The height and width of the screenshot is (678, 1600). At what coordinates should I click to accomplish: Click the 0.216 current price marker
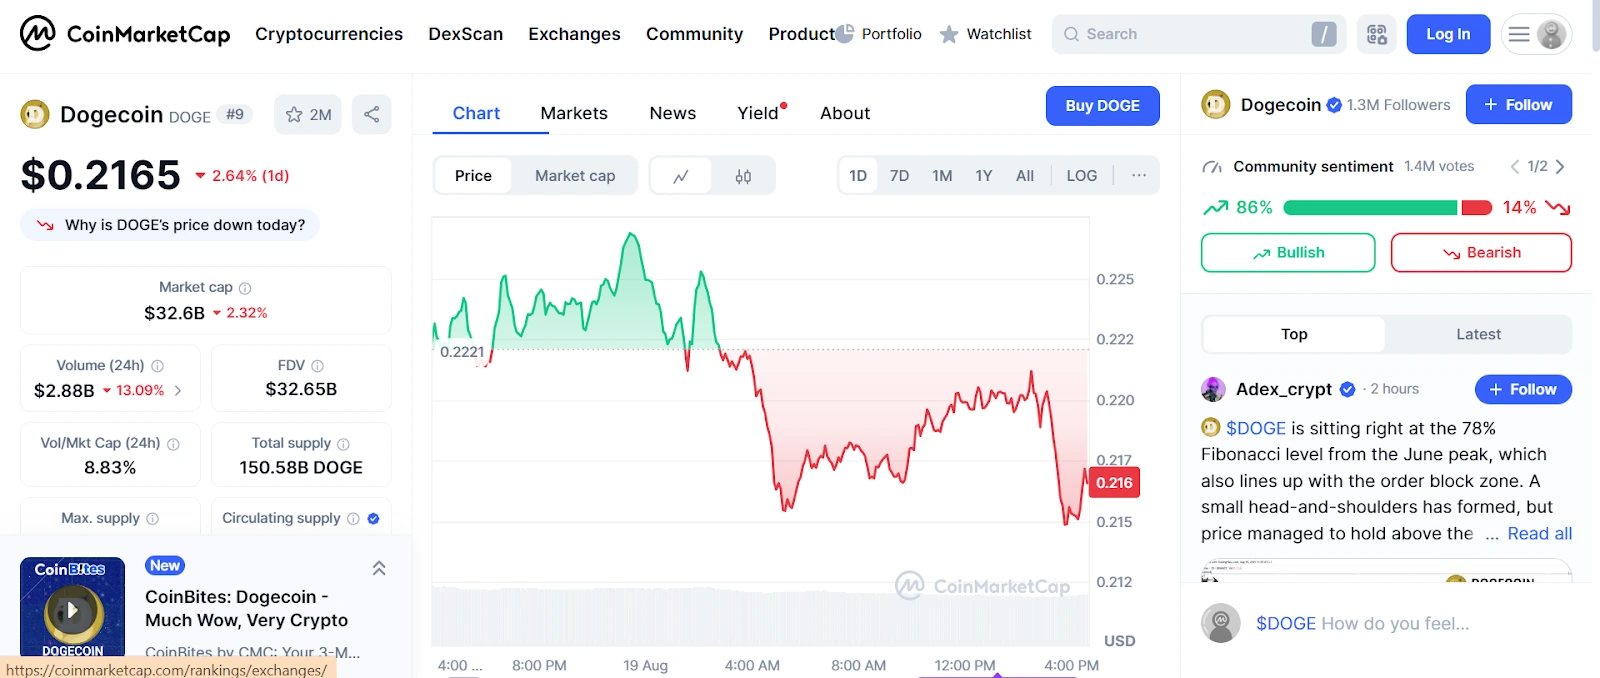1114,483
